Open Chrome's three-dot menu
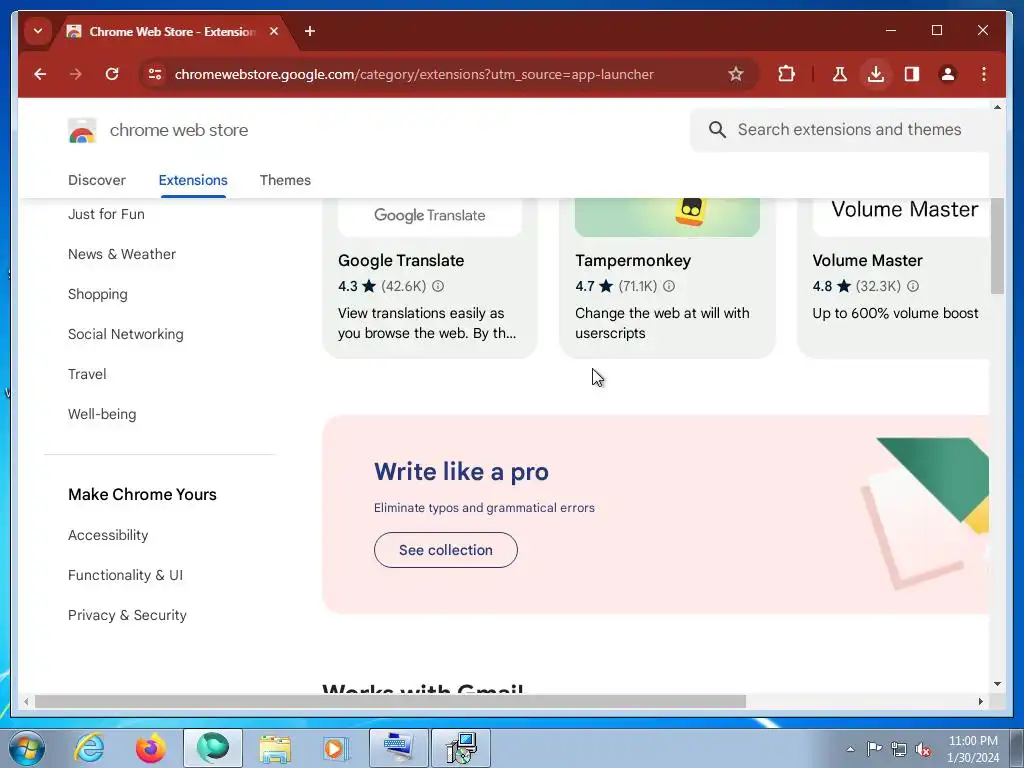1024x768 pixels. point(984,74)
